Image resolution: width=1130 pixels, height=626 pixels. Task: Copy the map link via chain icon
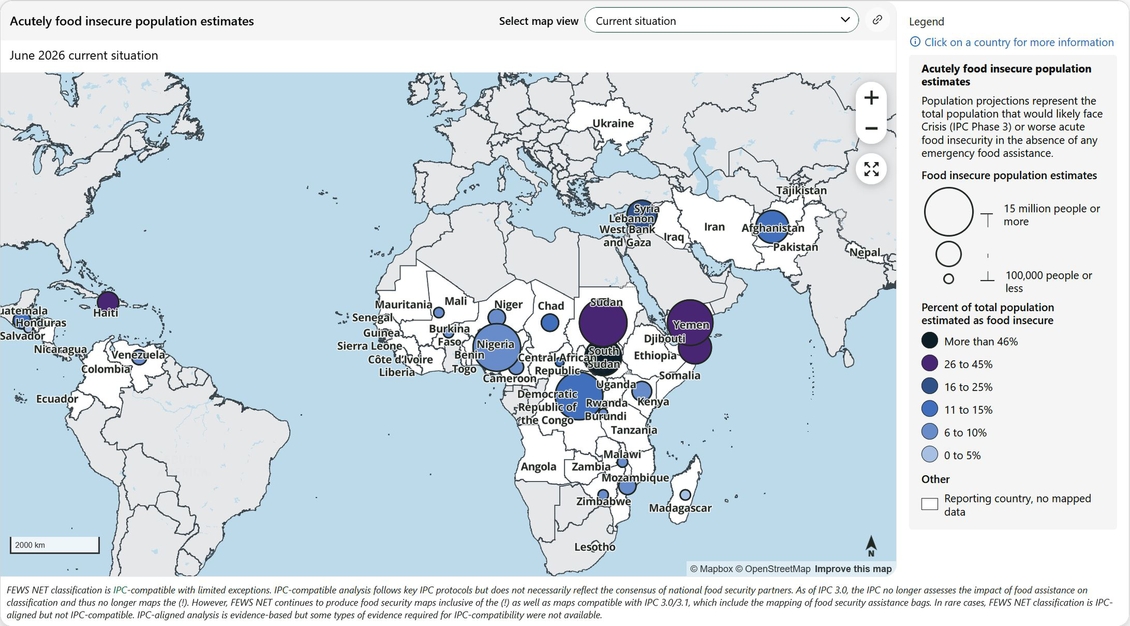[x=877, y=20]
